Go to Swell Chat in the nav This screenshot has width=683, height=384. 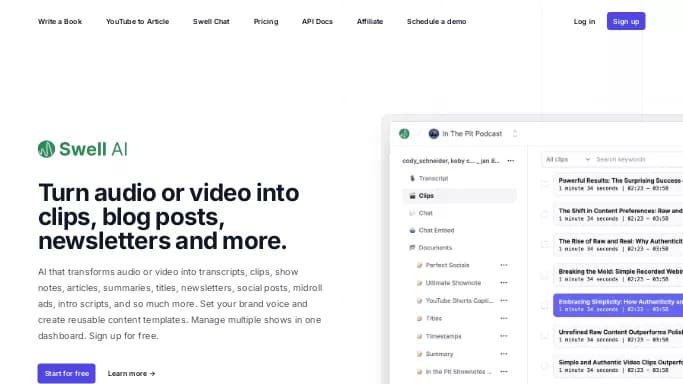point(211,21)
